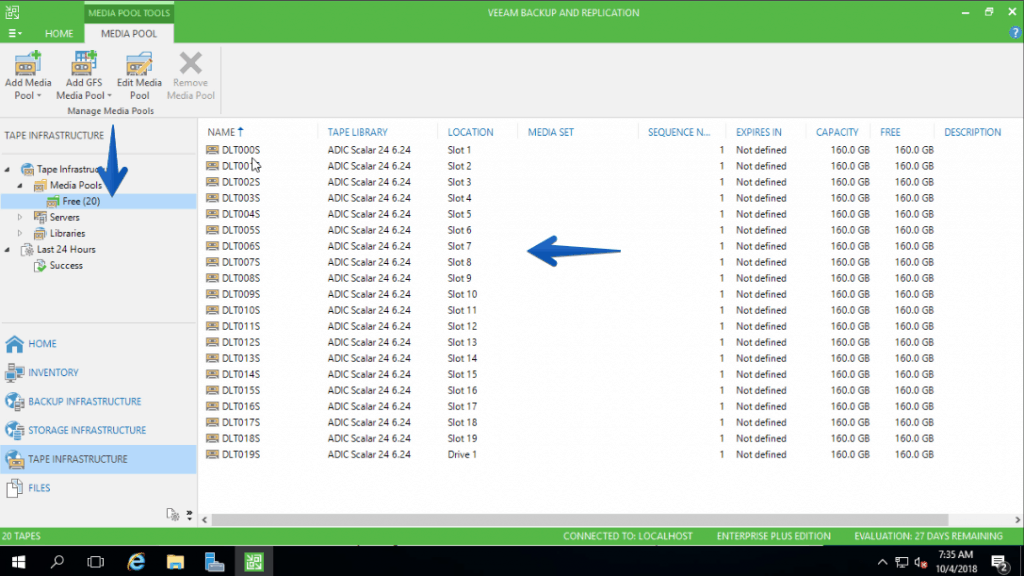The height and width of the screenshot is (576, 1024).
Task: Expand the Libraries tree node
Action: (20, 233)
